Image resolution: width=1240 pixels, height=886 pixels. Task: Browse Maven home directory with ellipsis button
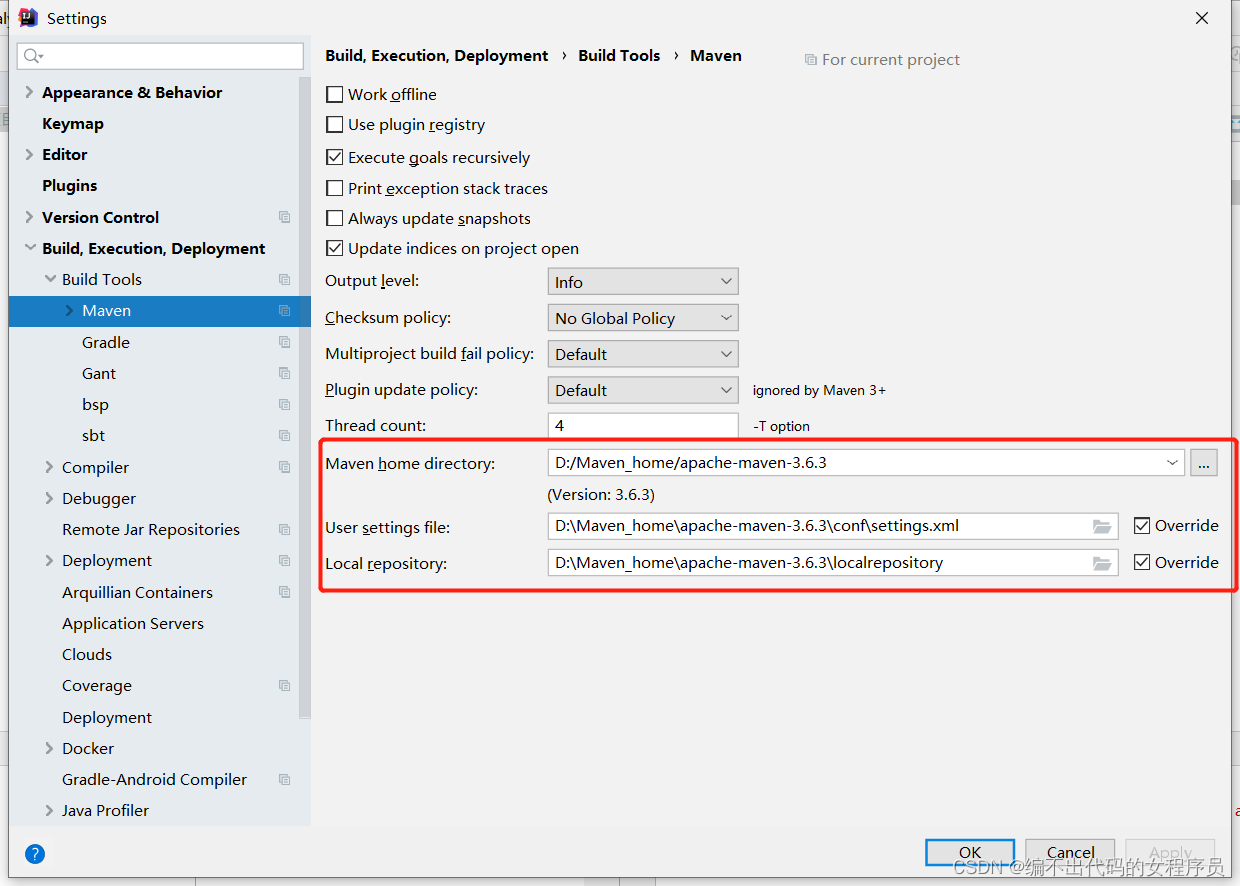click(1204, 463)
